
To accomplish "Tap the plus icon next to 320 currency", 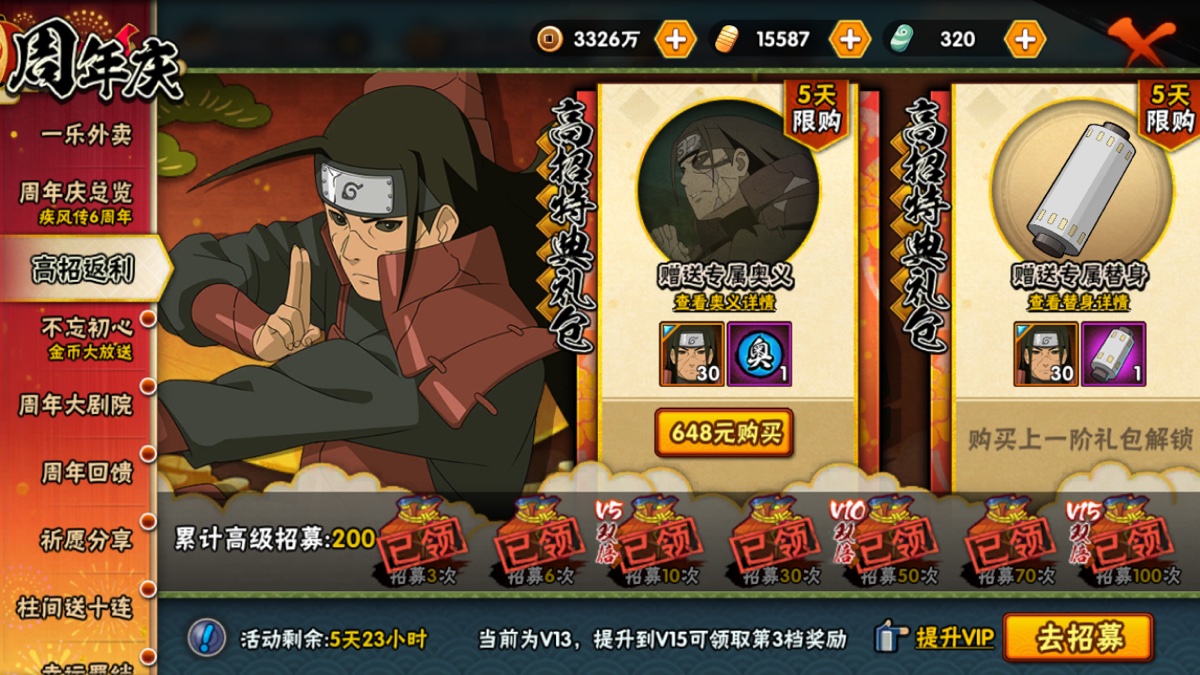I will (1025, 40).
